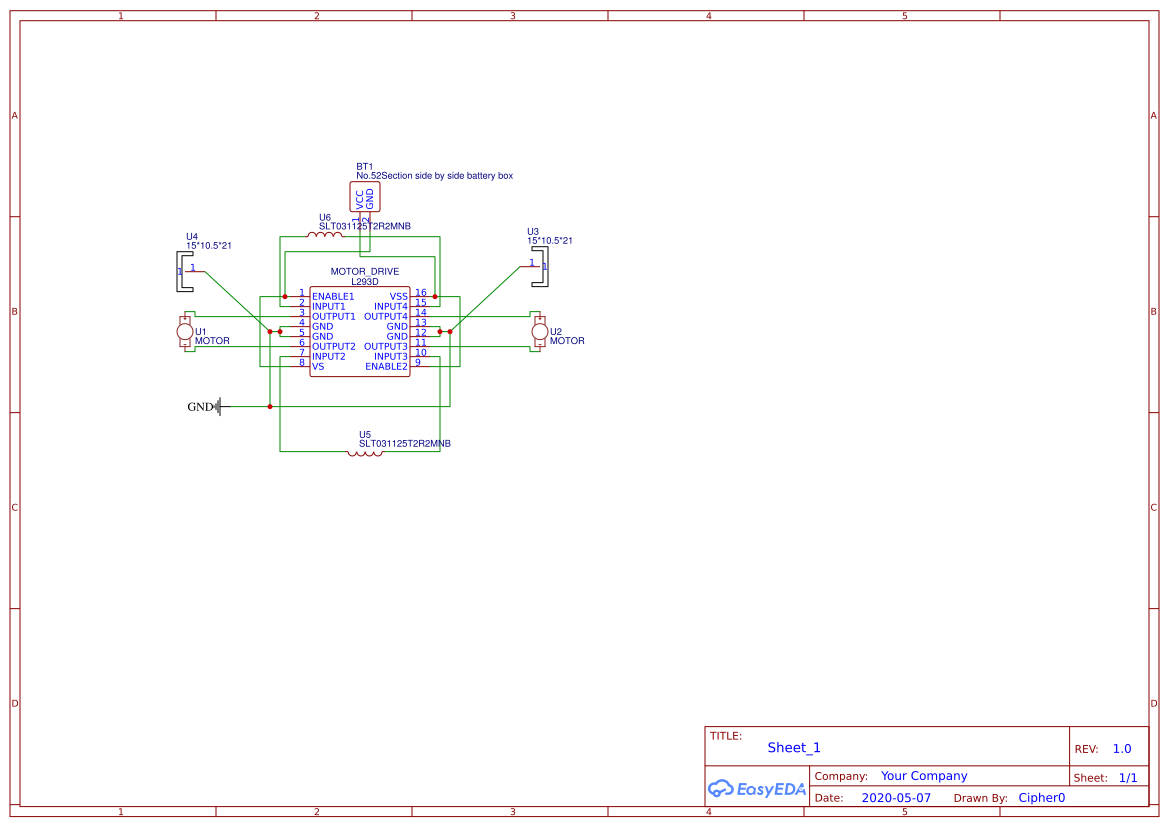Click the Sheet_1 title text

793,747
